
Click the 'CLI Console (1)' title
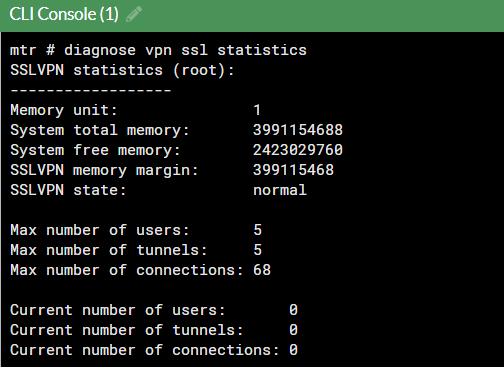[64, 14]
